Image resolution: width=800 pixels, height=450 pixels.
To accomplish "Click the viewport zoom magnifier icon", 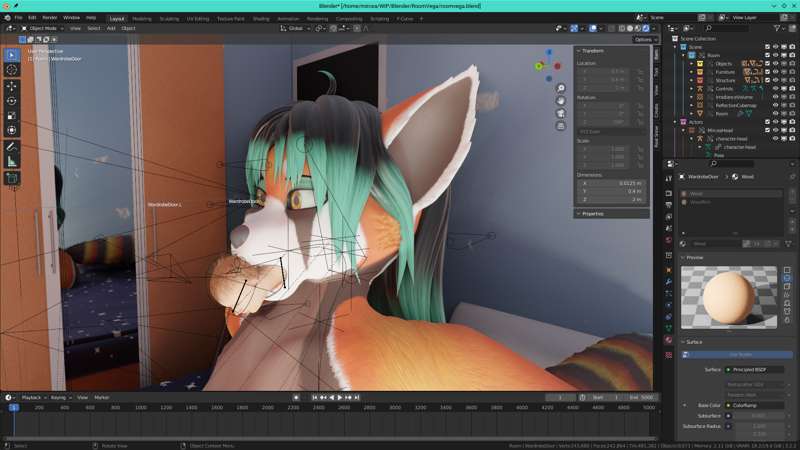I will click(x=561, y=88).
